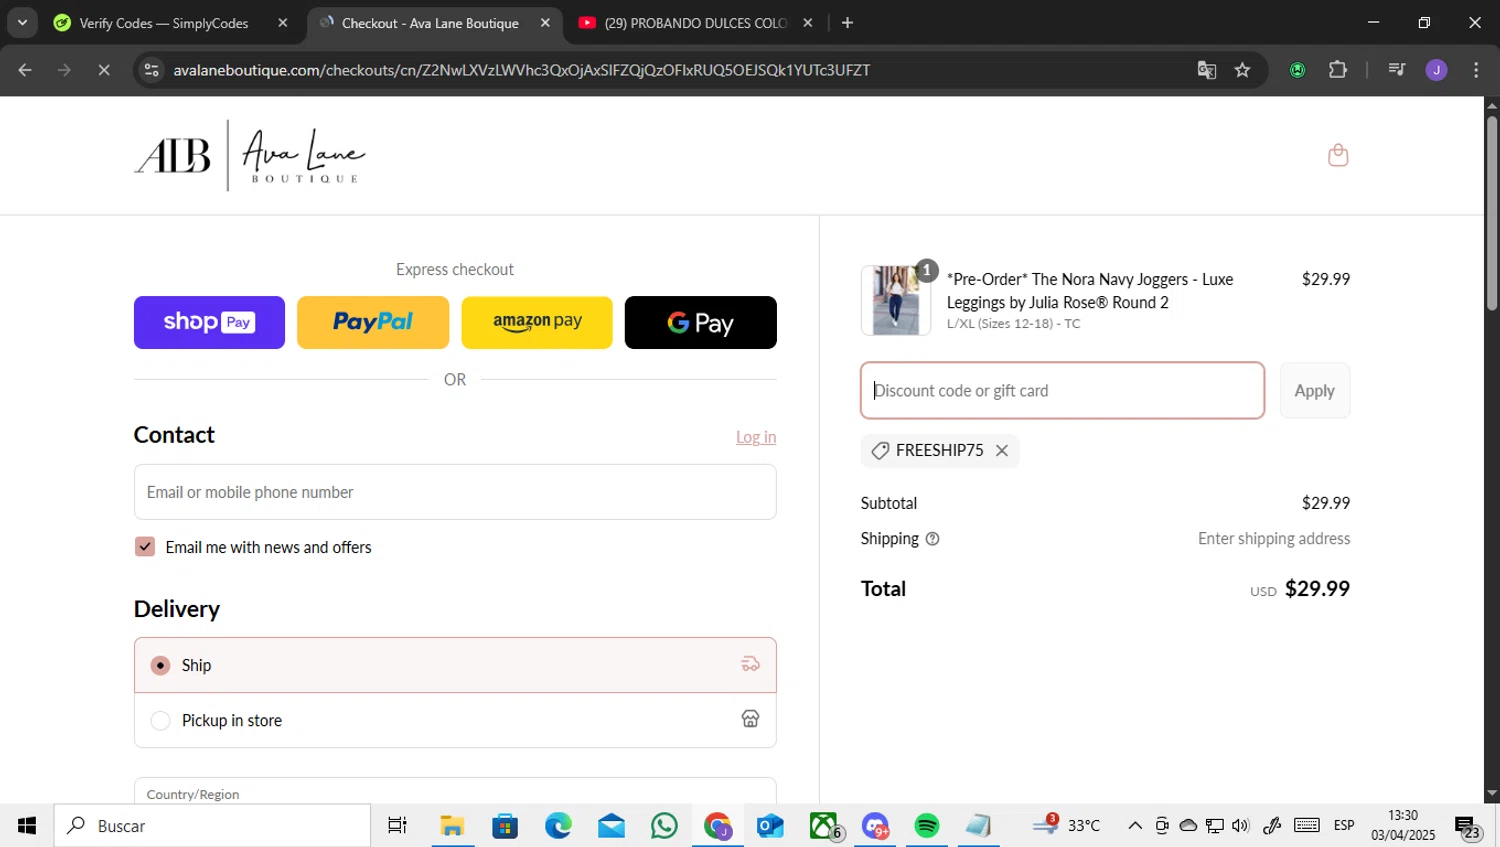Image resolution: width=1500 pixels, height=847 pixels.
Task: Click the Discount code or gift card field
Action: click(1062, 391)
